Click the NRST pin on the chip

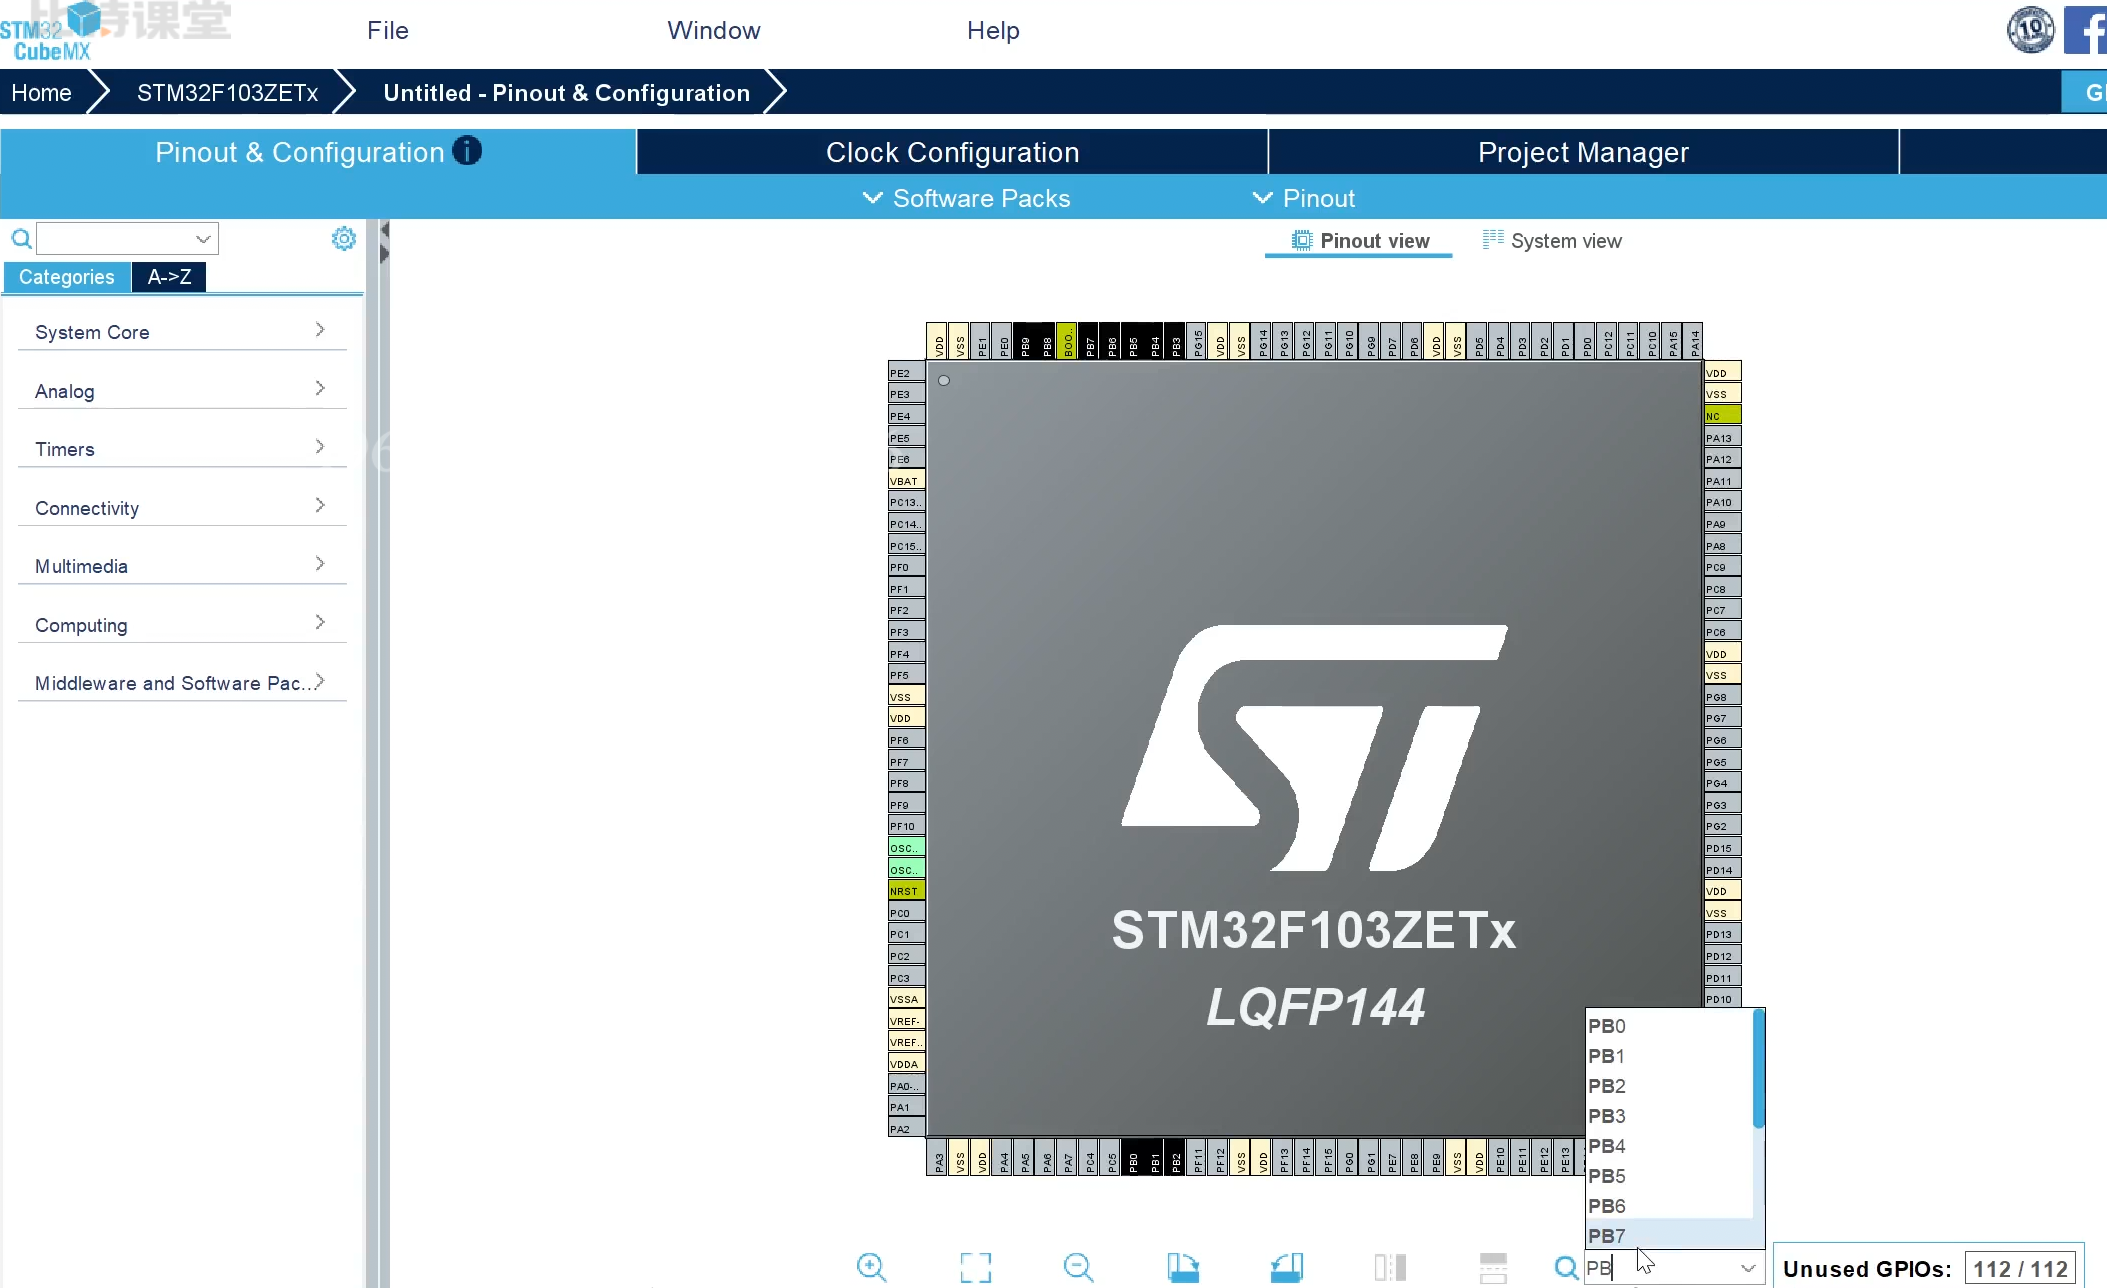coord(906,890)
